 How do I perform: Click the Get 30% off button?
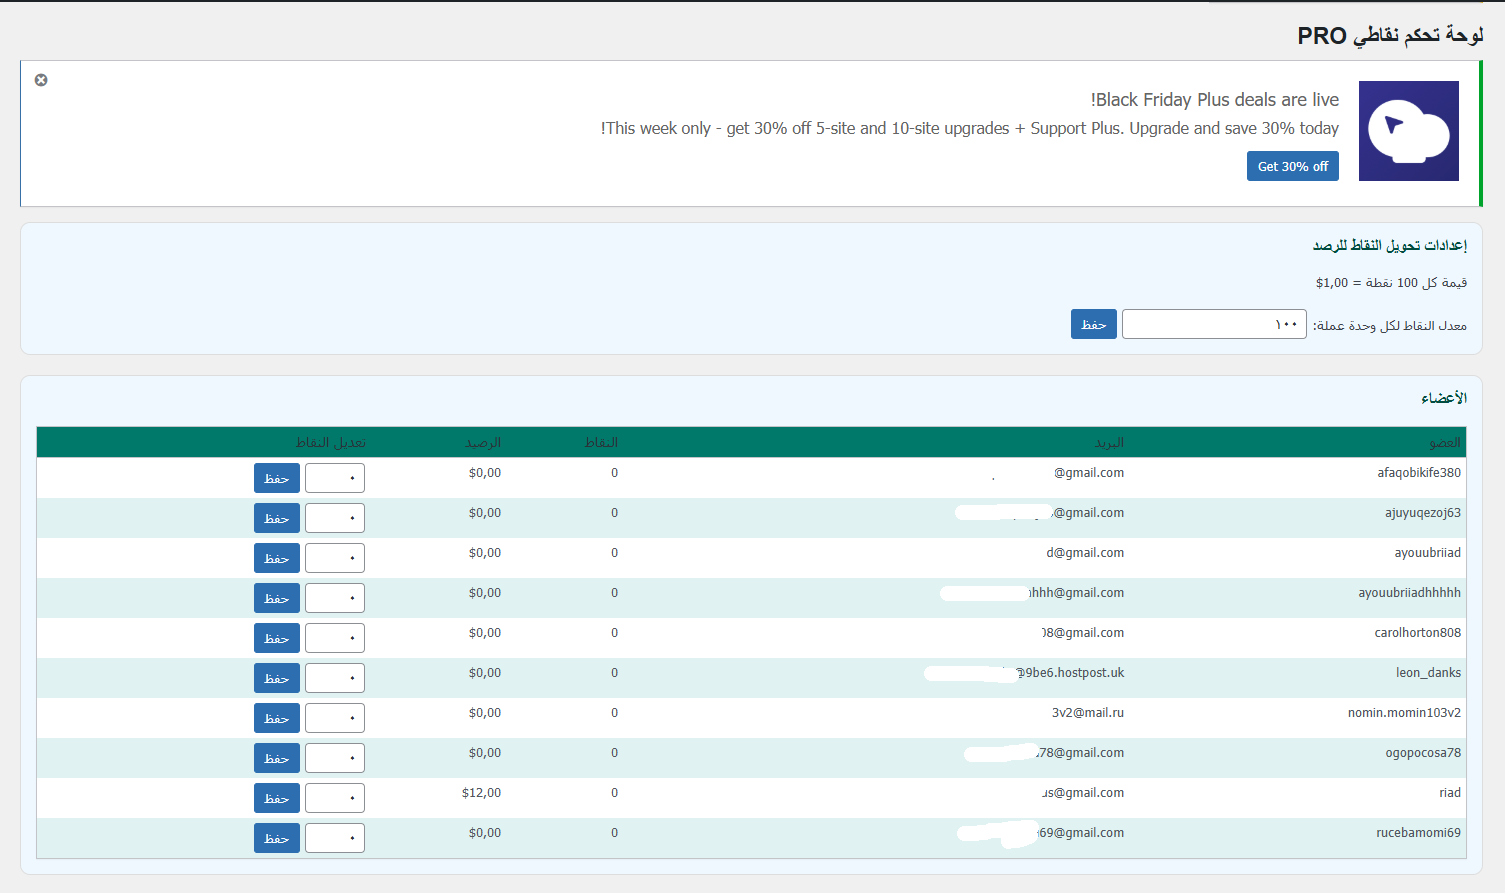tap(1292, 166)
